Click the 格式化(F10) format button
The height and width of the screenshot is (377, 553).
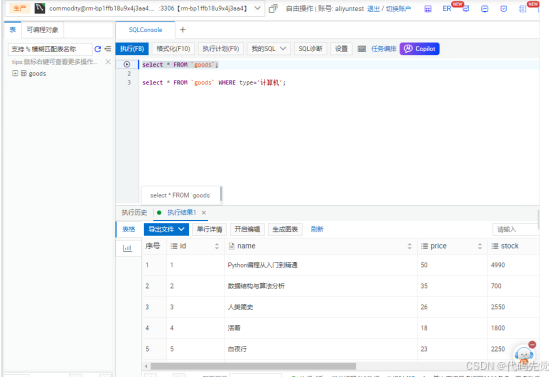[x=173, y=49]
